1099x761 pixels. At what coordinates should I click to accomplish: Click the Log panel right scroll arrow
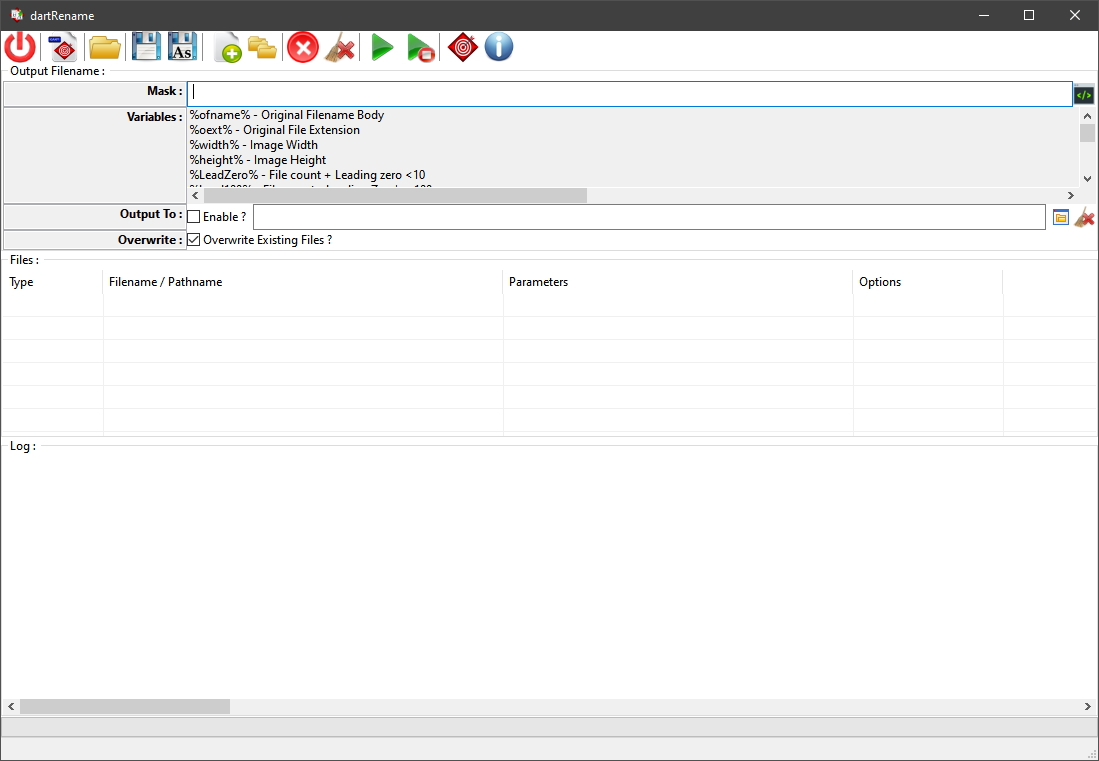pos(1088,706)
